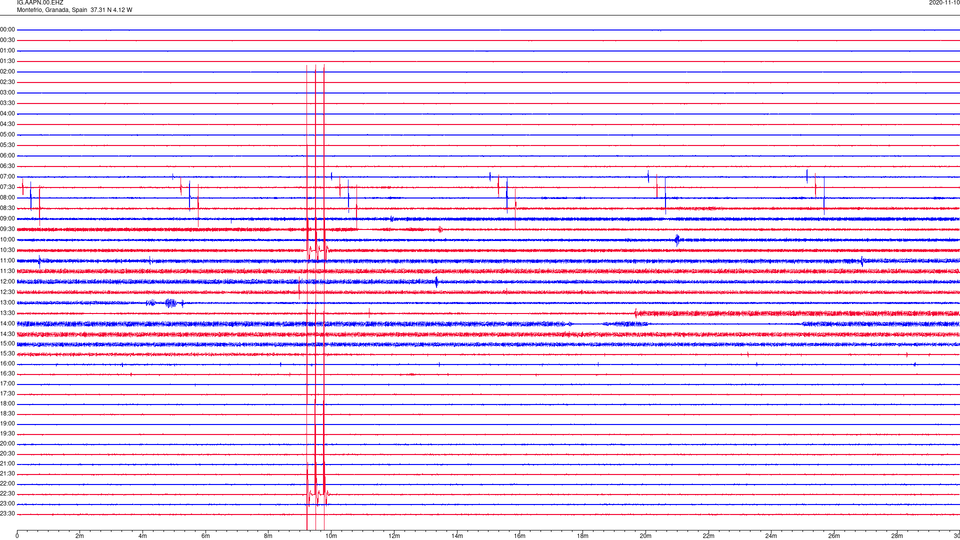The width and height of the screenshot is (960, 540).
Task: Select the 21:00 time label
Action: coord(8,464)
